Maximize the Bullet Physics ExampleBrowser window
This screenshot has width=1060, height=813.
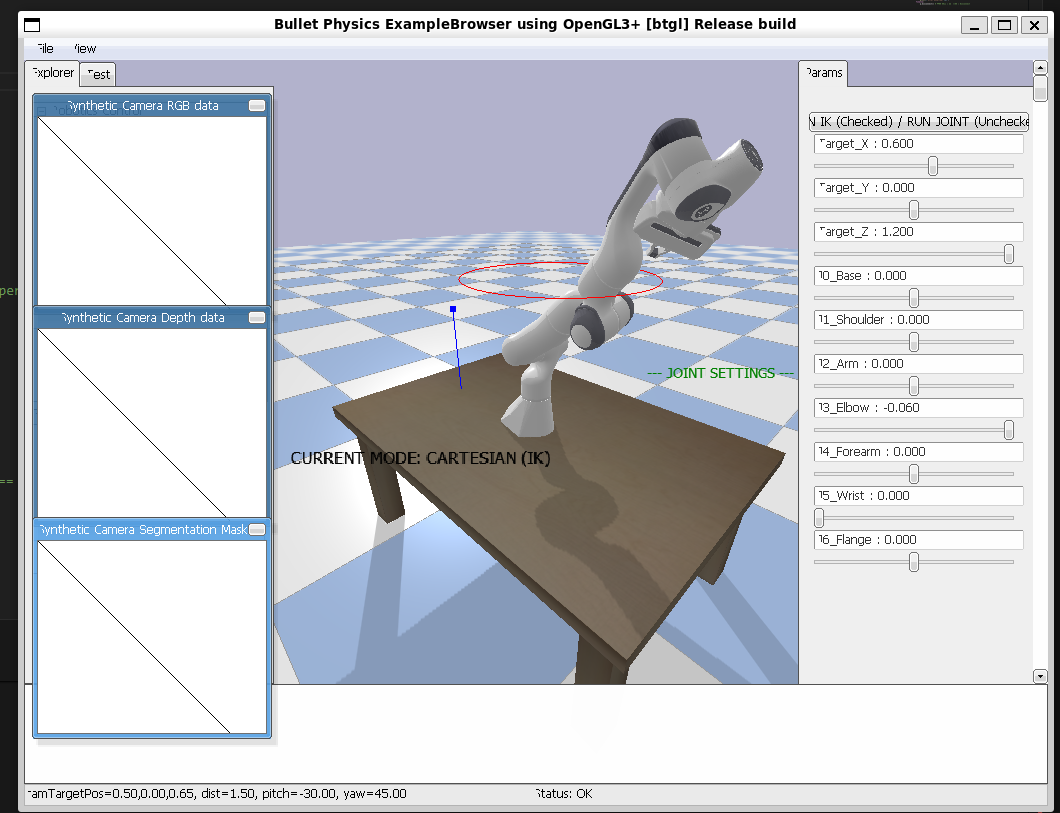coord(1005,25)
